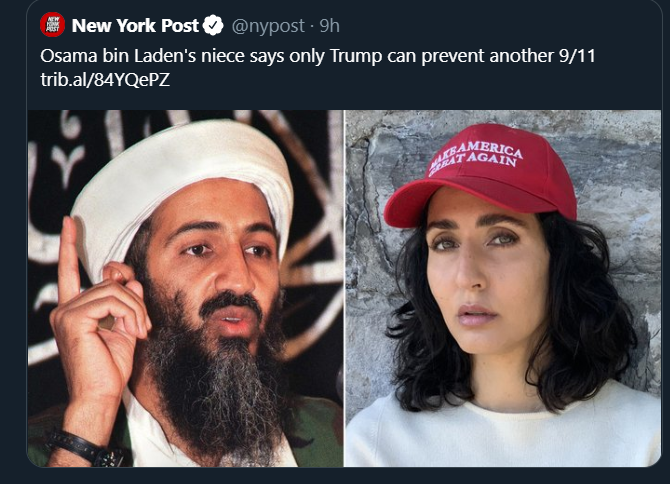Open the left photo of man in turban
Viewport: 670px width, 484px height.
[x=185, y=288]
